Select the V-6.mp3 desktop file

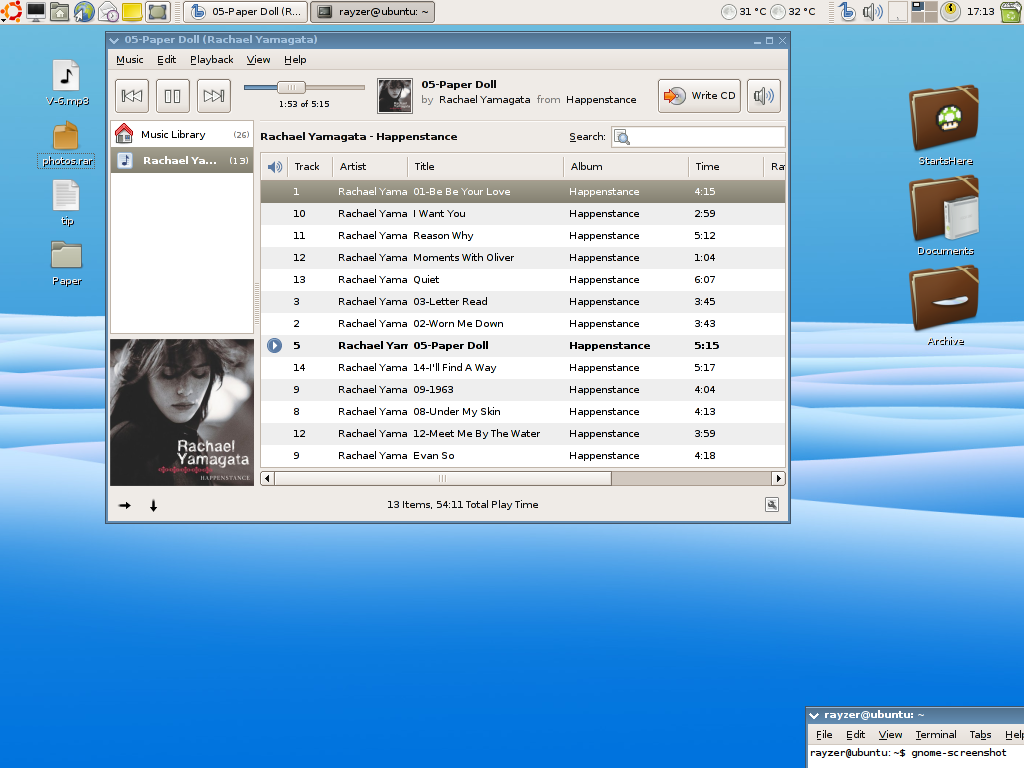click(67, 83)
